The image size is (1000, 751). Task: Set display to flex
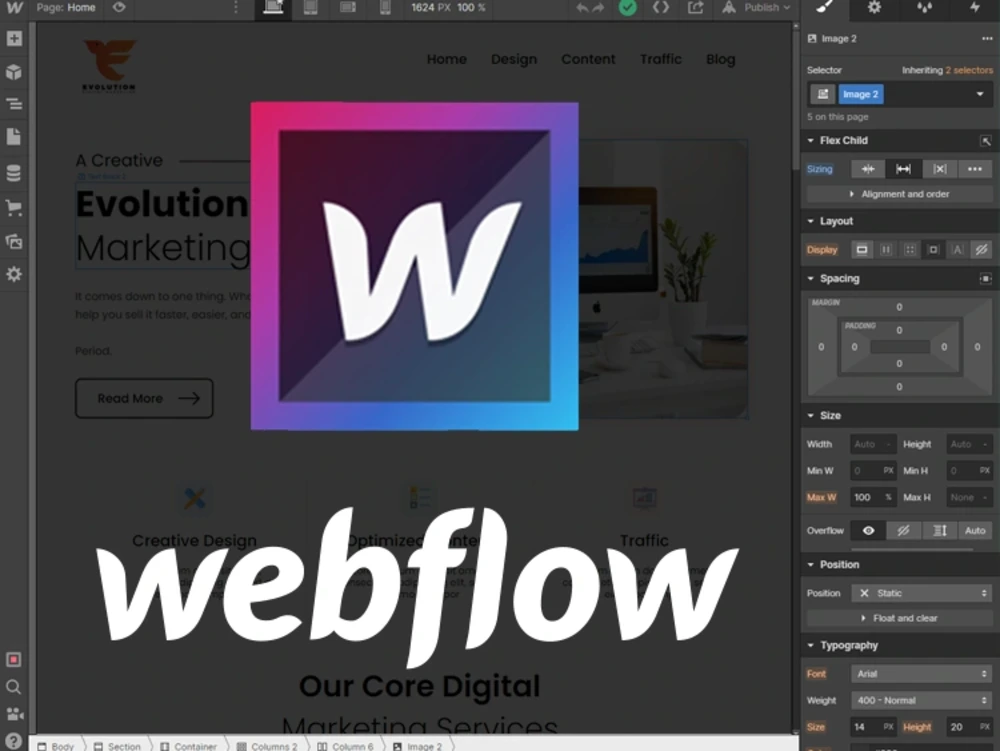(886, 250)
